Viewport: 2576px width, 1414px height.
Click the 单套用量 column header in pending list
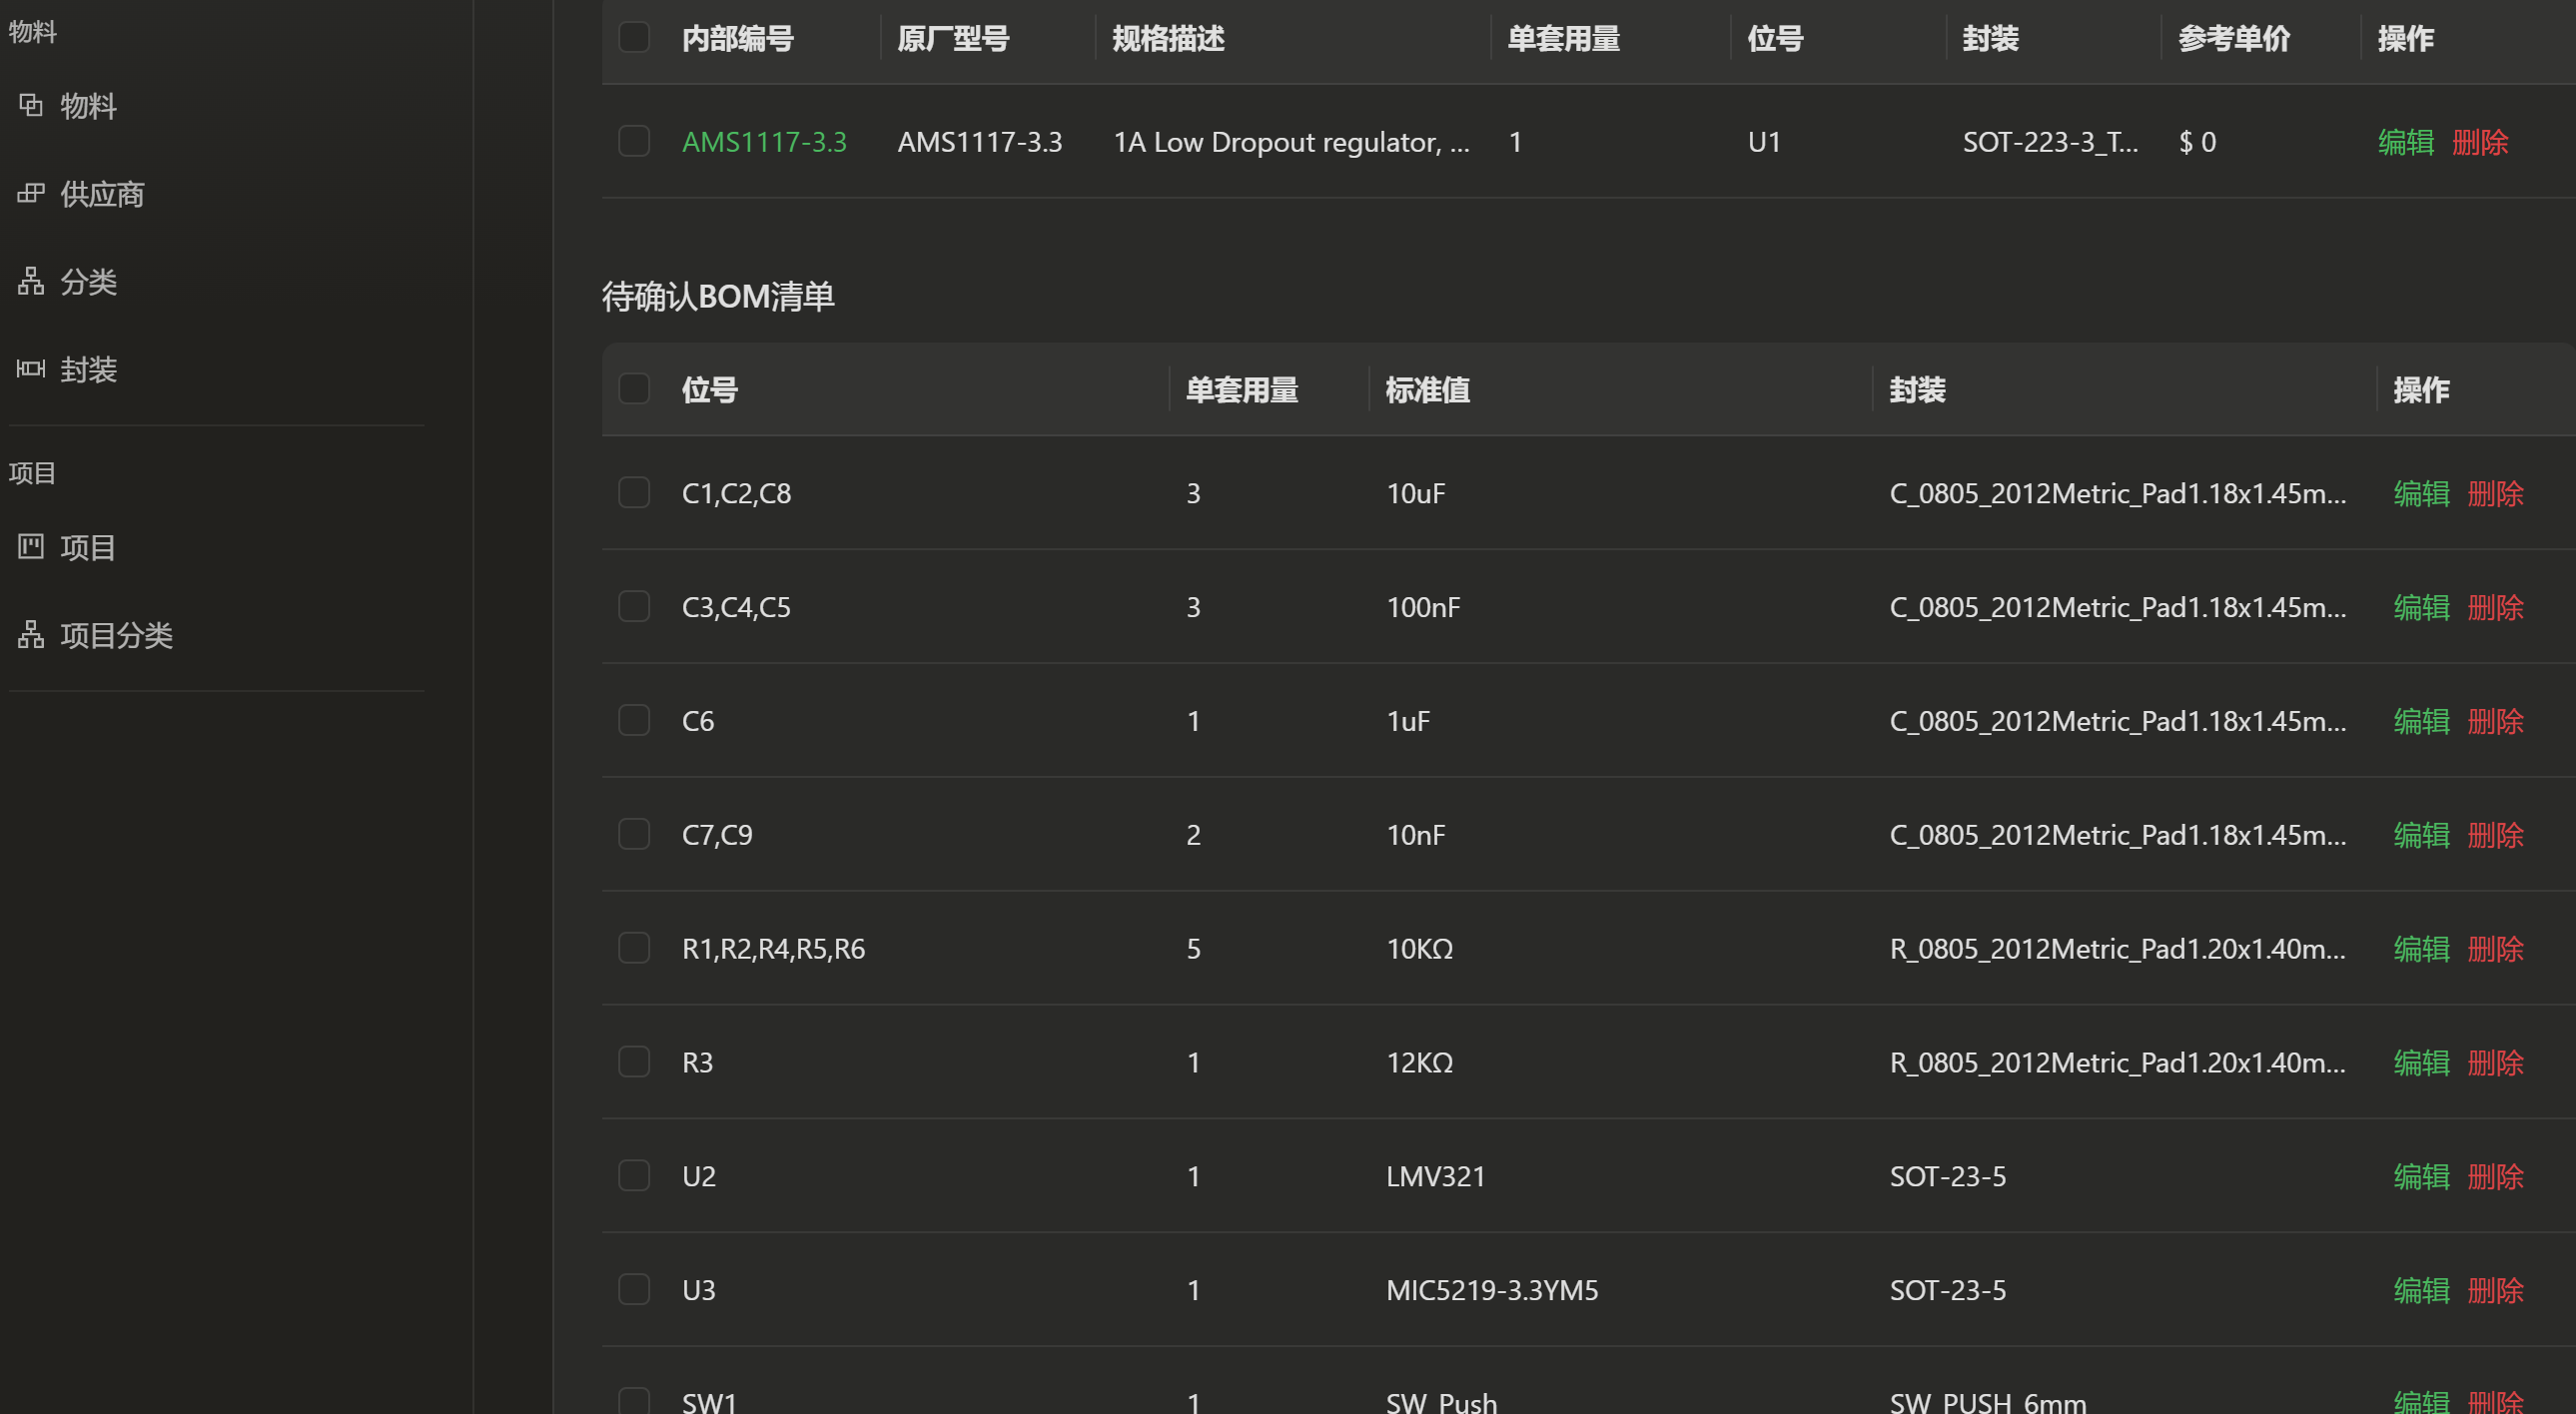coord(1242,390)
